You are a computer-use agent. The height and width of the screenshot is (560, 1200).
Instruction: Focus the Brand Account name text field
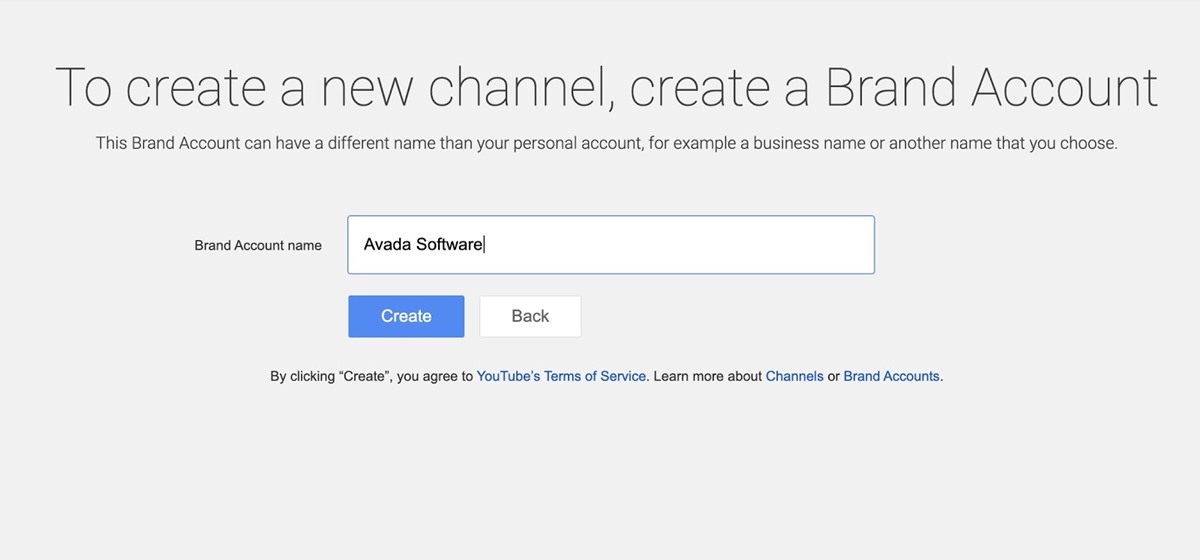[610, 245]
